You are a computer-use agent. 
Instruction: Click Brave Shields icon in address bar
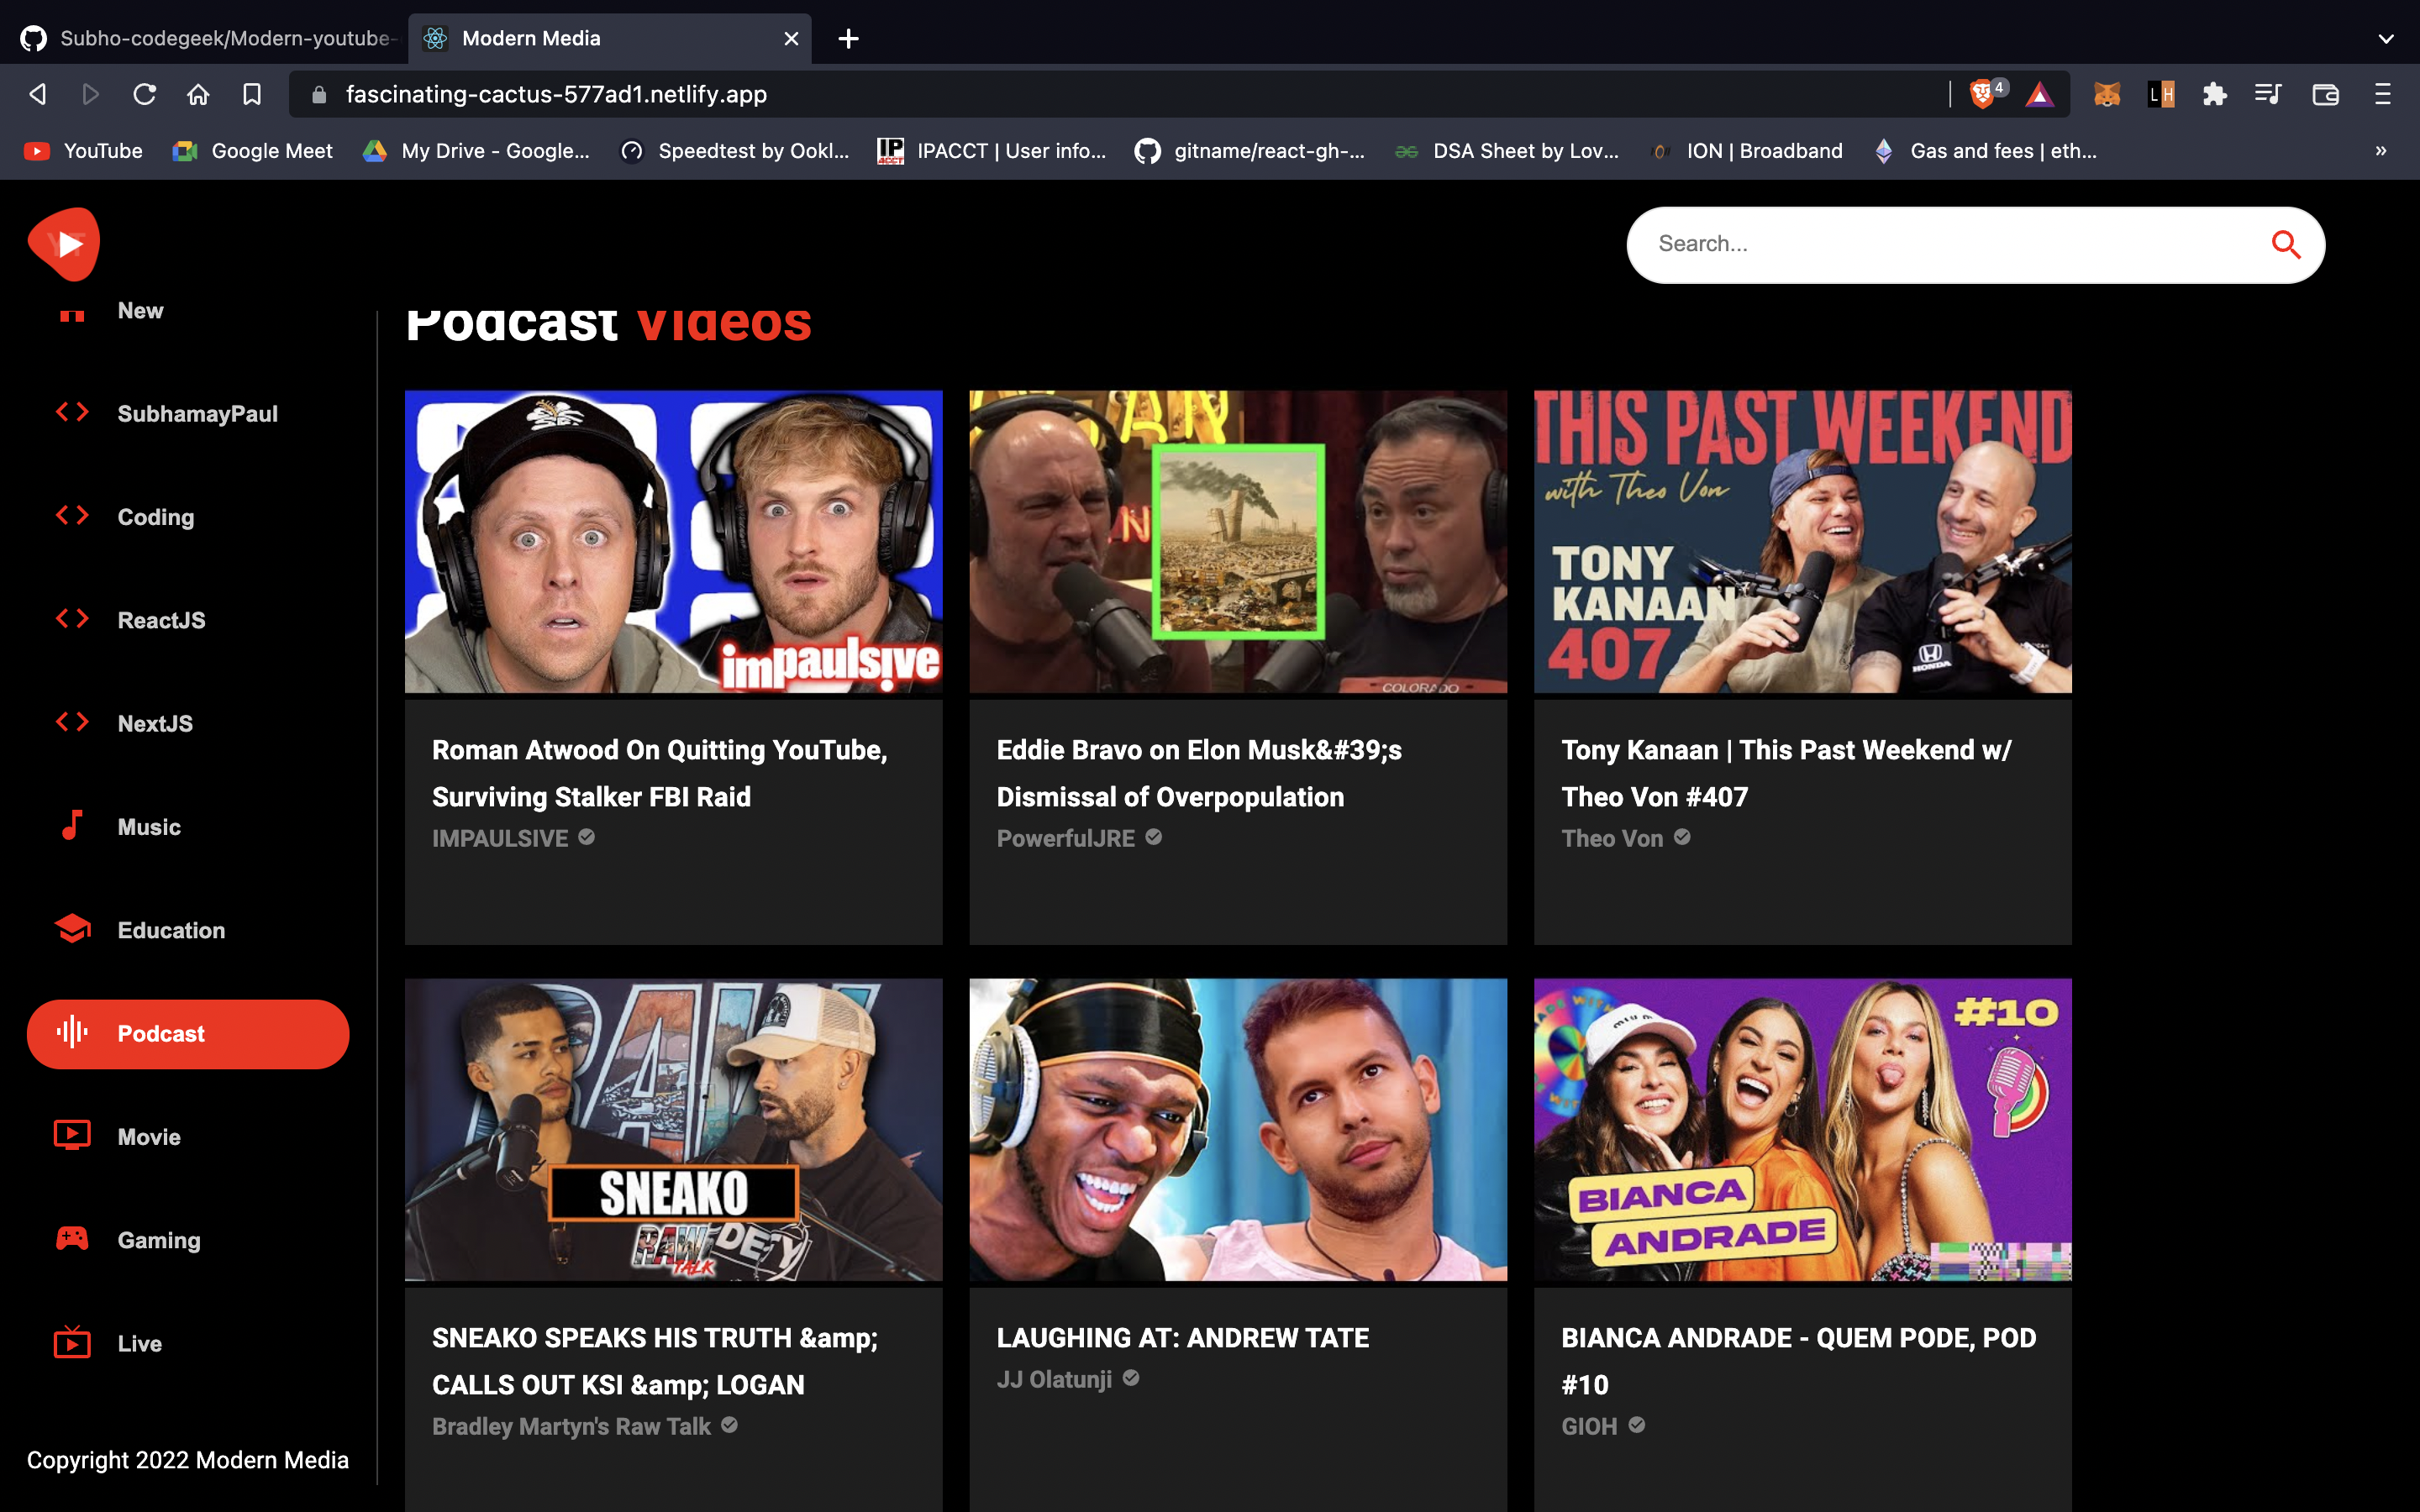1983,94
